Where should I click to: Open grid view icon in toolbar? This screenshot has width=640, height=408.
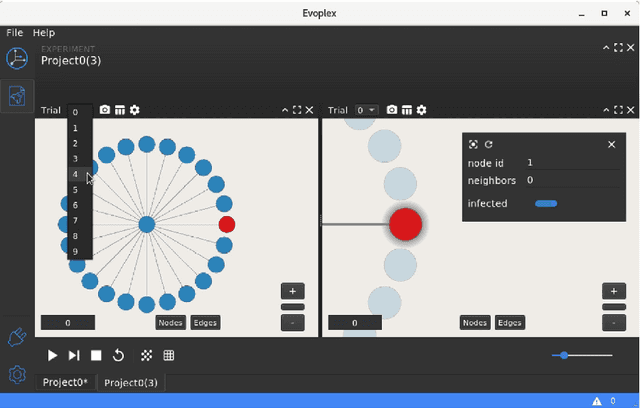pos(169,355)
